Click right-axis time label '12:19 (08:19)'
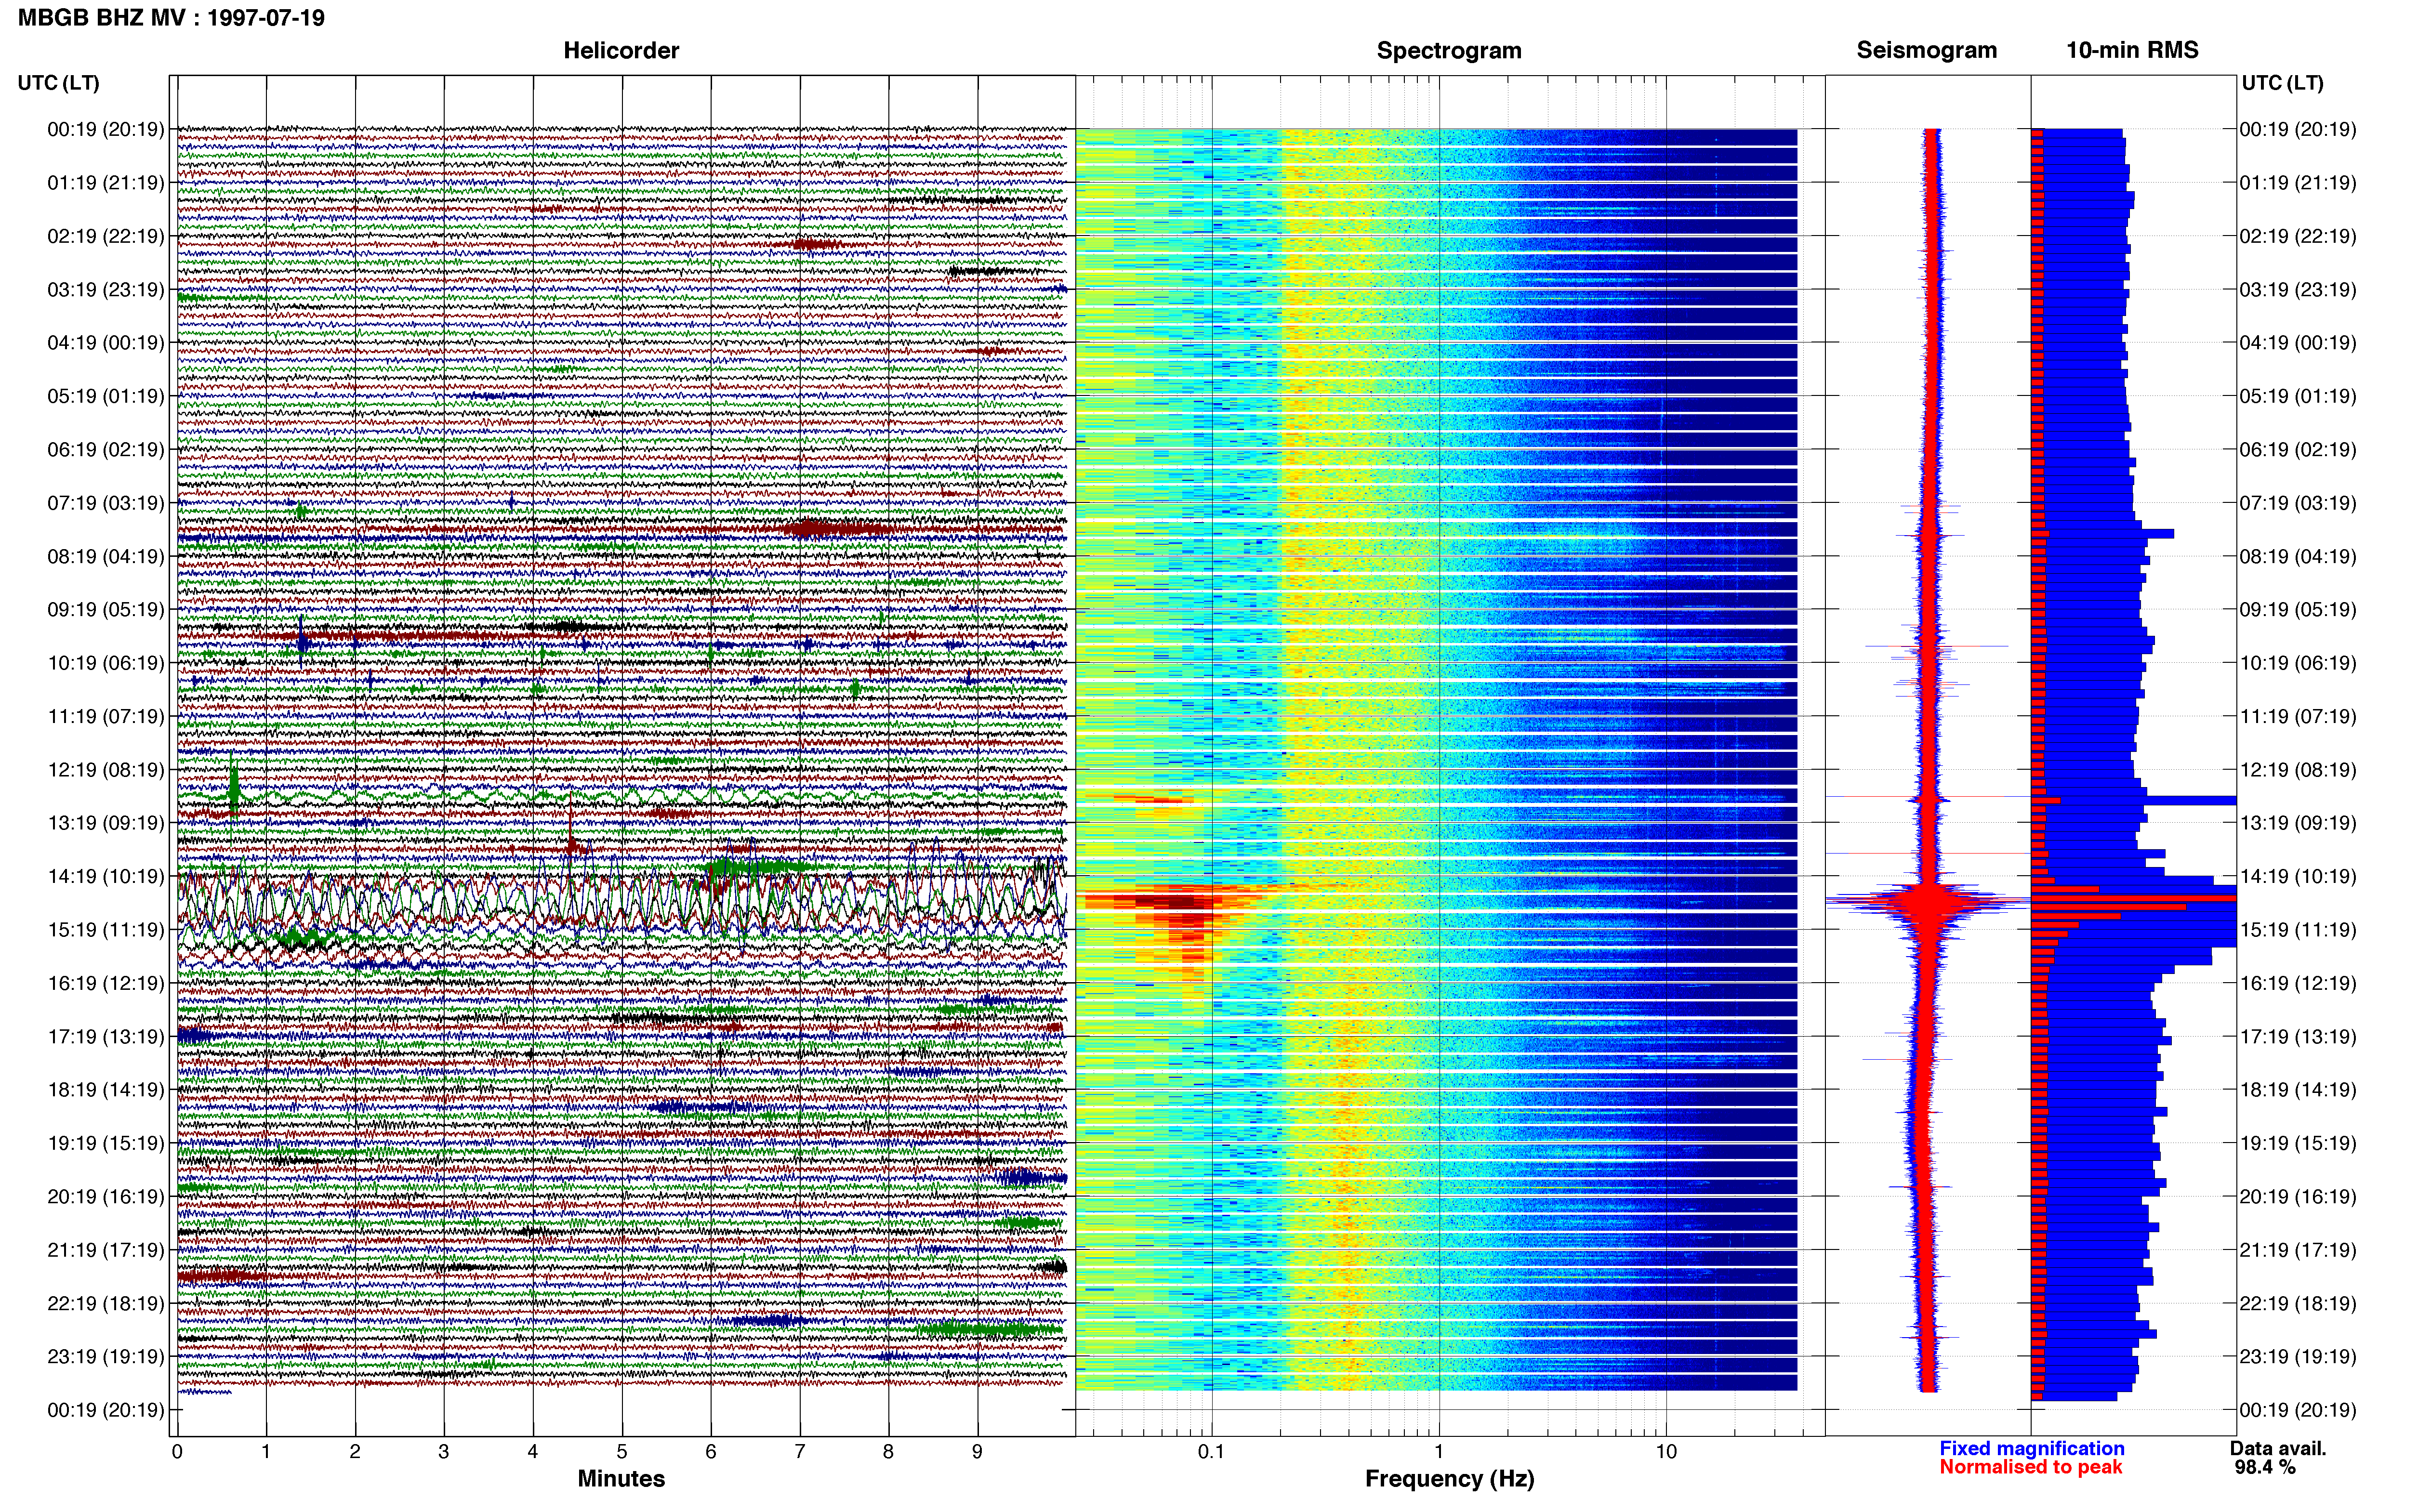This screenshot has width=2418, height=1512. (x=2298, y=770)
